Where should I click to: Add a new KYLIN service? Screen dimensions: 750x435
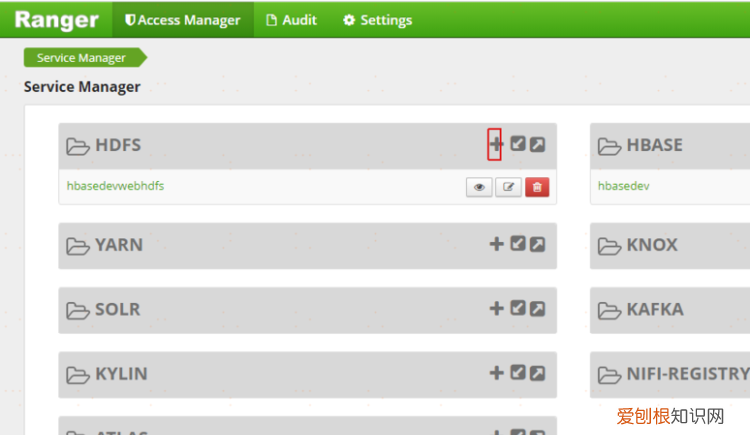496,373
